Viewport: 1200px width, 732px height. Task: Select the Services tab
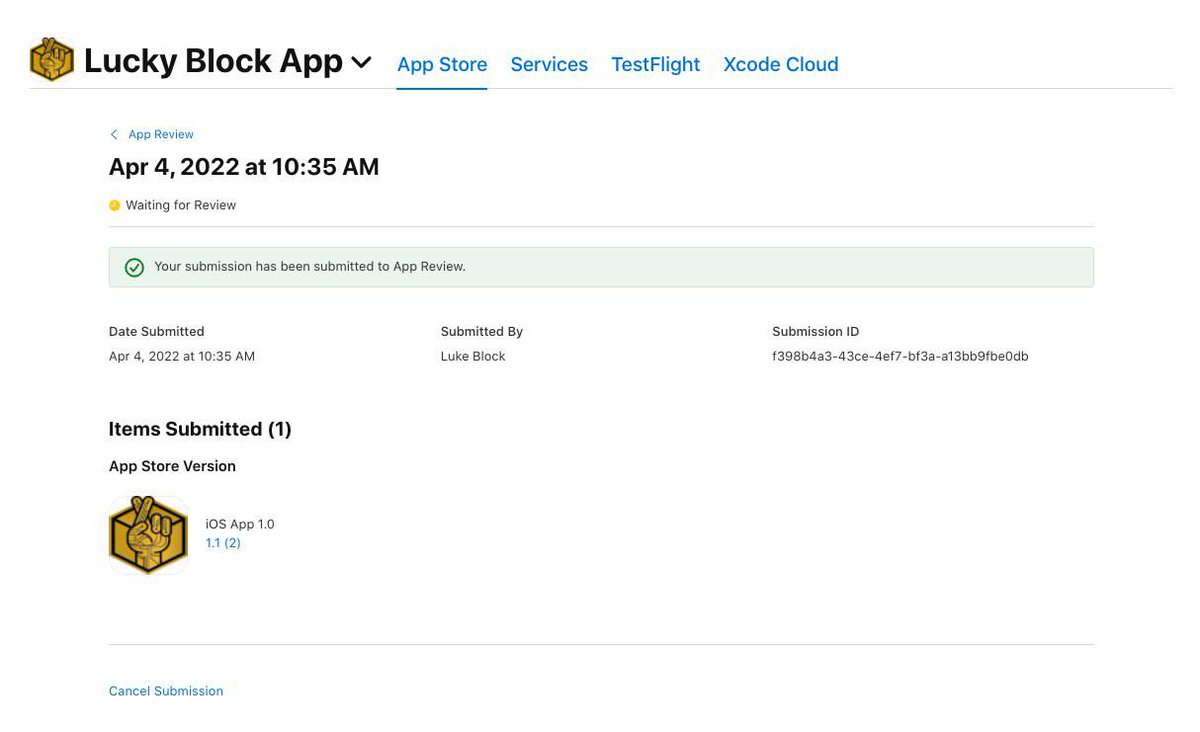click(x=548, y=64)
